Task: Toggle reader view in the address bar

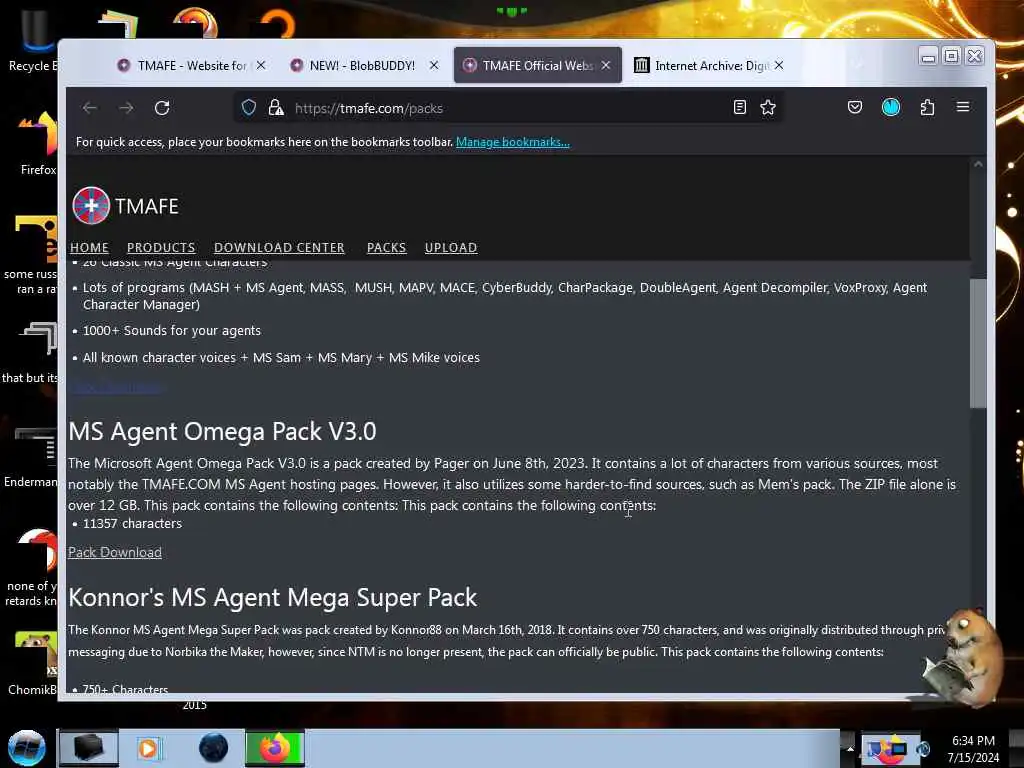Action: (739, 108)
